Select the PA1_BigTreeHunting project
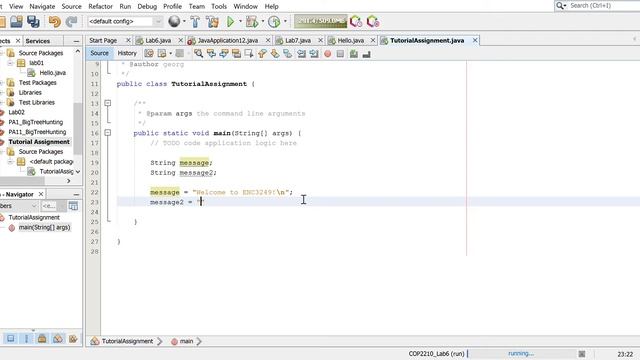Viewport: 640px width, 360px height. coord(36,122)
